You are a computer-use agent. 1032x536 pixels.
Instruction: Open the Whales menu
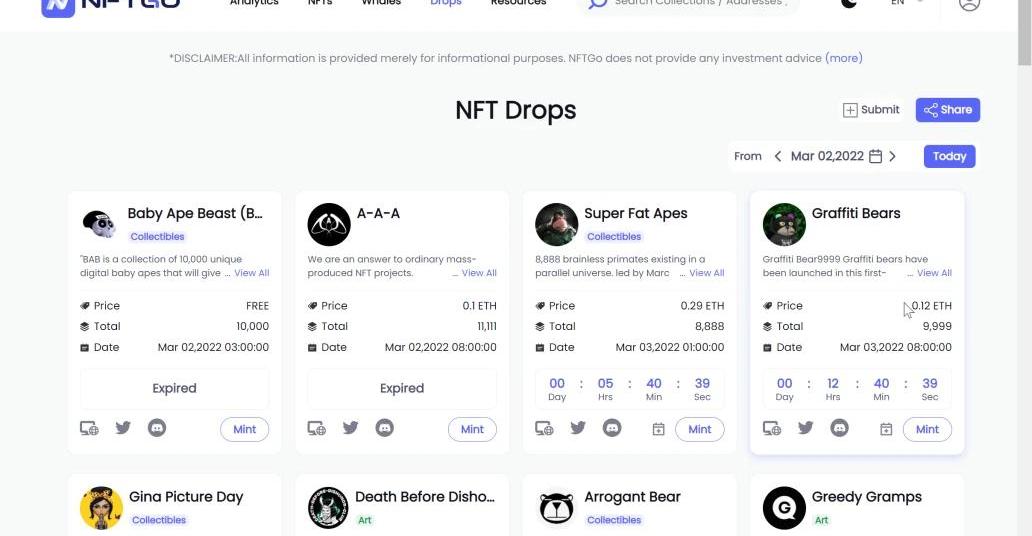pos(381,3)
